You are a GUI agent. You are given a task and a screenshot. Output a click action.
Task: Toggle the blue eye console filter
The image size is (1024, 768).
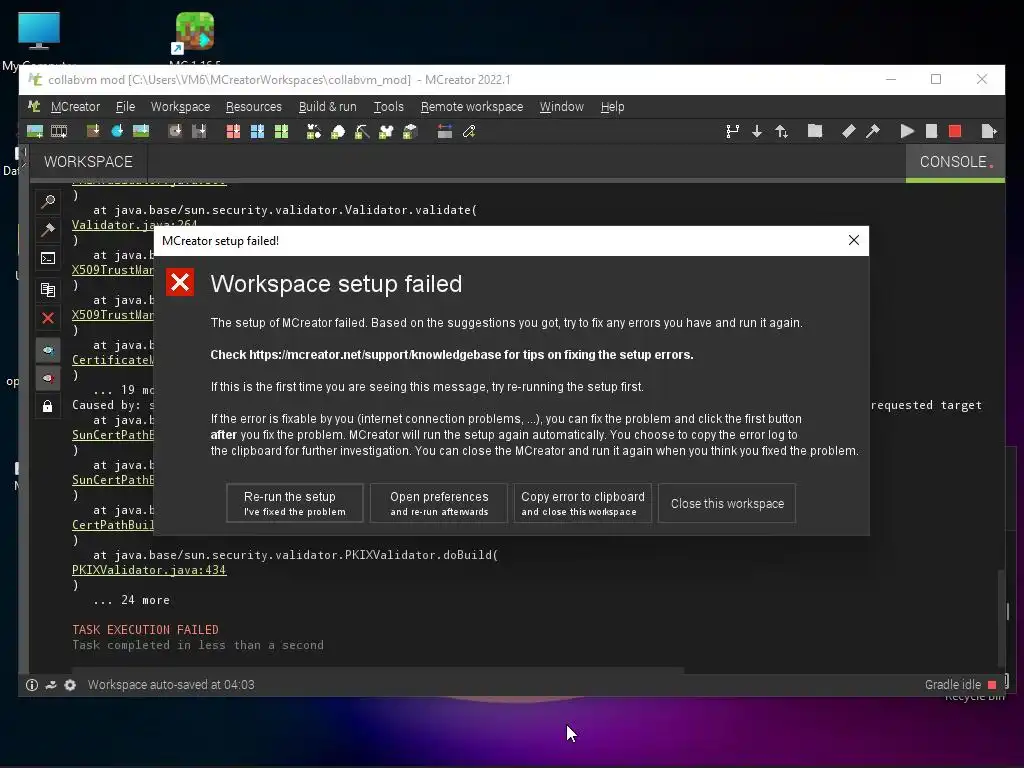pos(48,350)
